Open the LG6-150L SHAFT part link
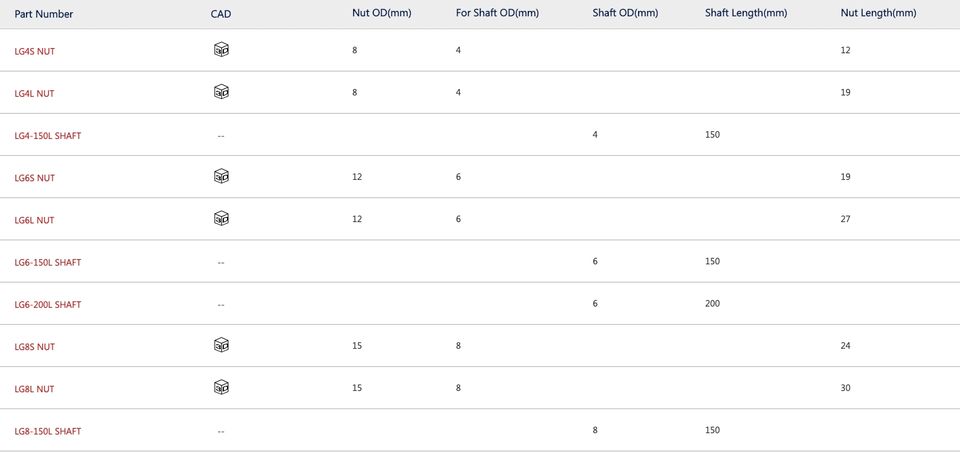Viewport: 960px width, 452px height. coord(48,263)
